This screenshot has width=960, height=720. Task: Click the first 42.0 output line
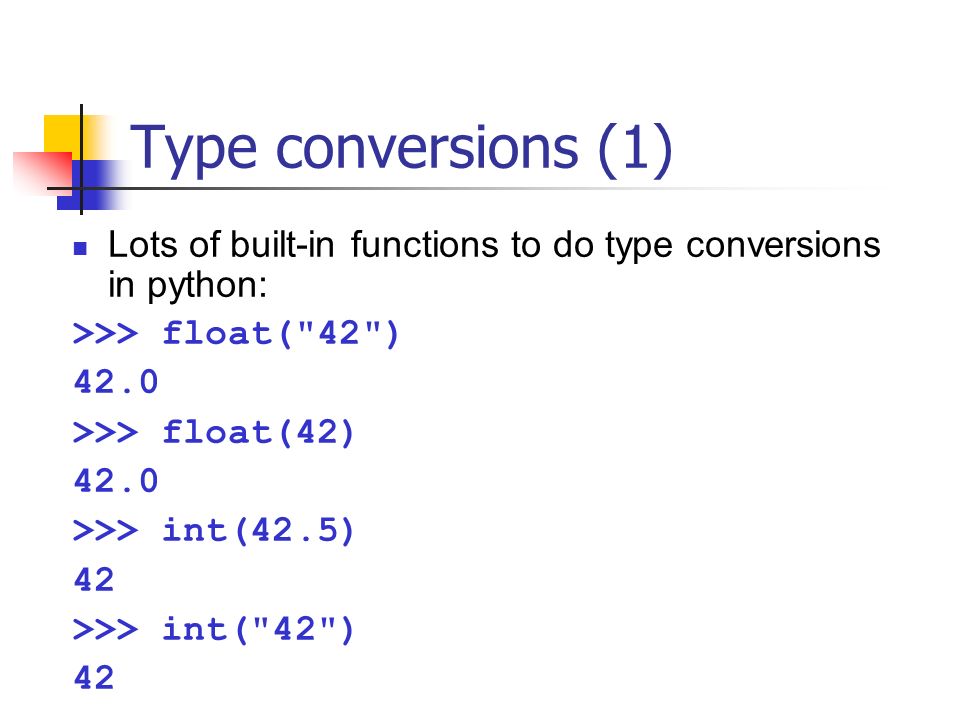click(x=116, y=383)
